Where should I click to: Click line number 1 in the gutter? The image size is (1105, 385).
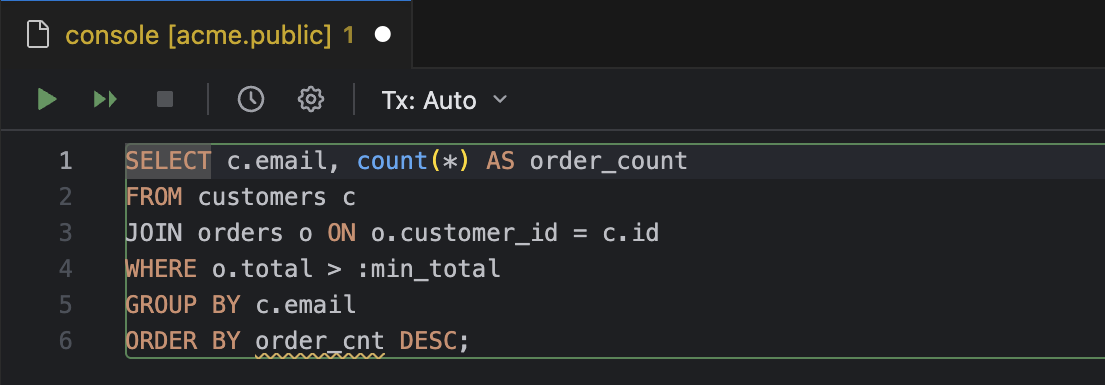[x=66, y=161]
